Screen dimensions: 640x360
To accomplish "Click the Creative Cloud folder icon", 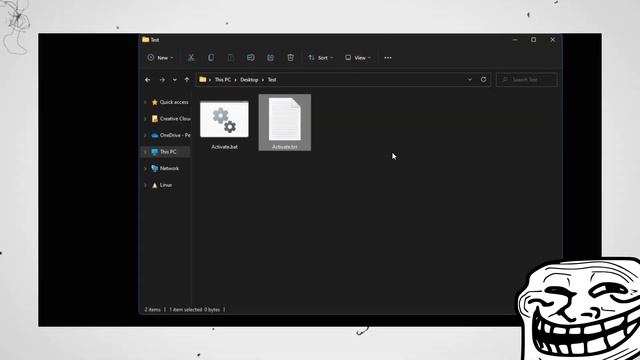I will pos(154,119).
